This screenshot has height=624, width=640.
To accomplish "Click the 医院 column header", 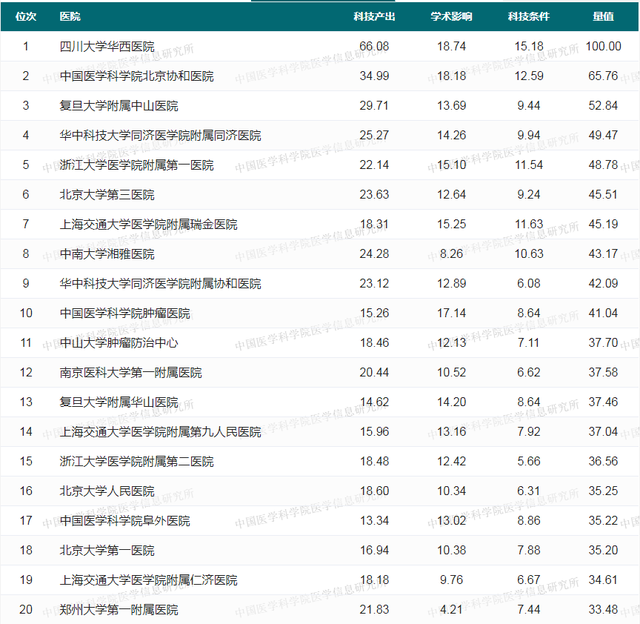I will coord(70,17).
